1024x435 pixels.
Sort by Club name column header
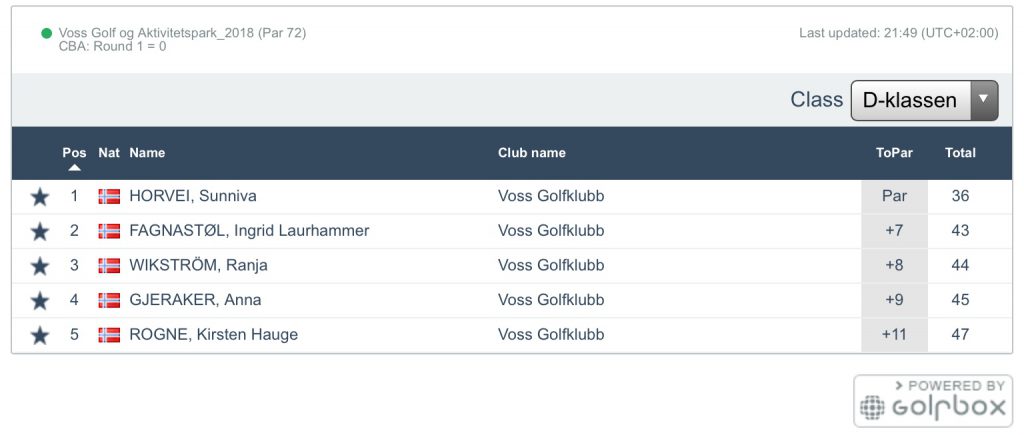click(531, 153)
